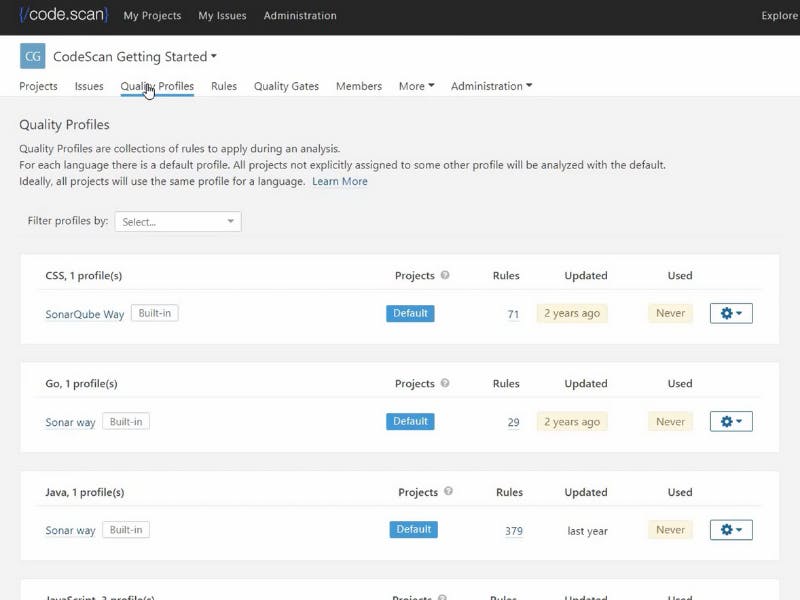Click help icon next to Java Projects header
The height and width of the screenshot is (600, 800).
click(x=448, y=491)
